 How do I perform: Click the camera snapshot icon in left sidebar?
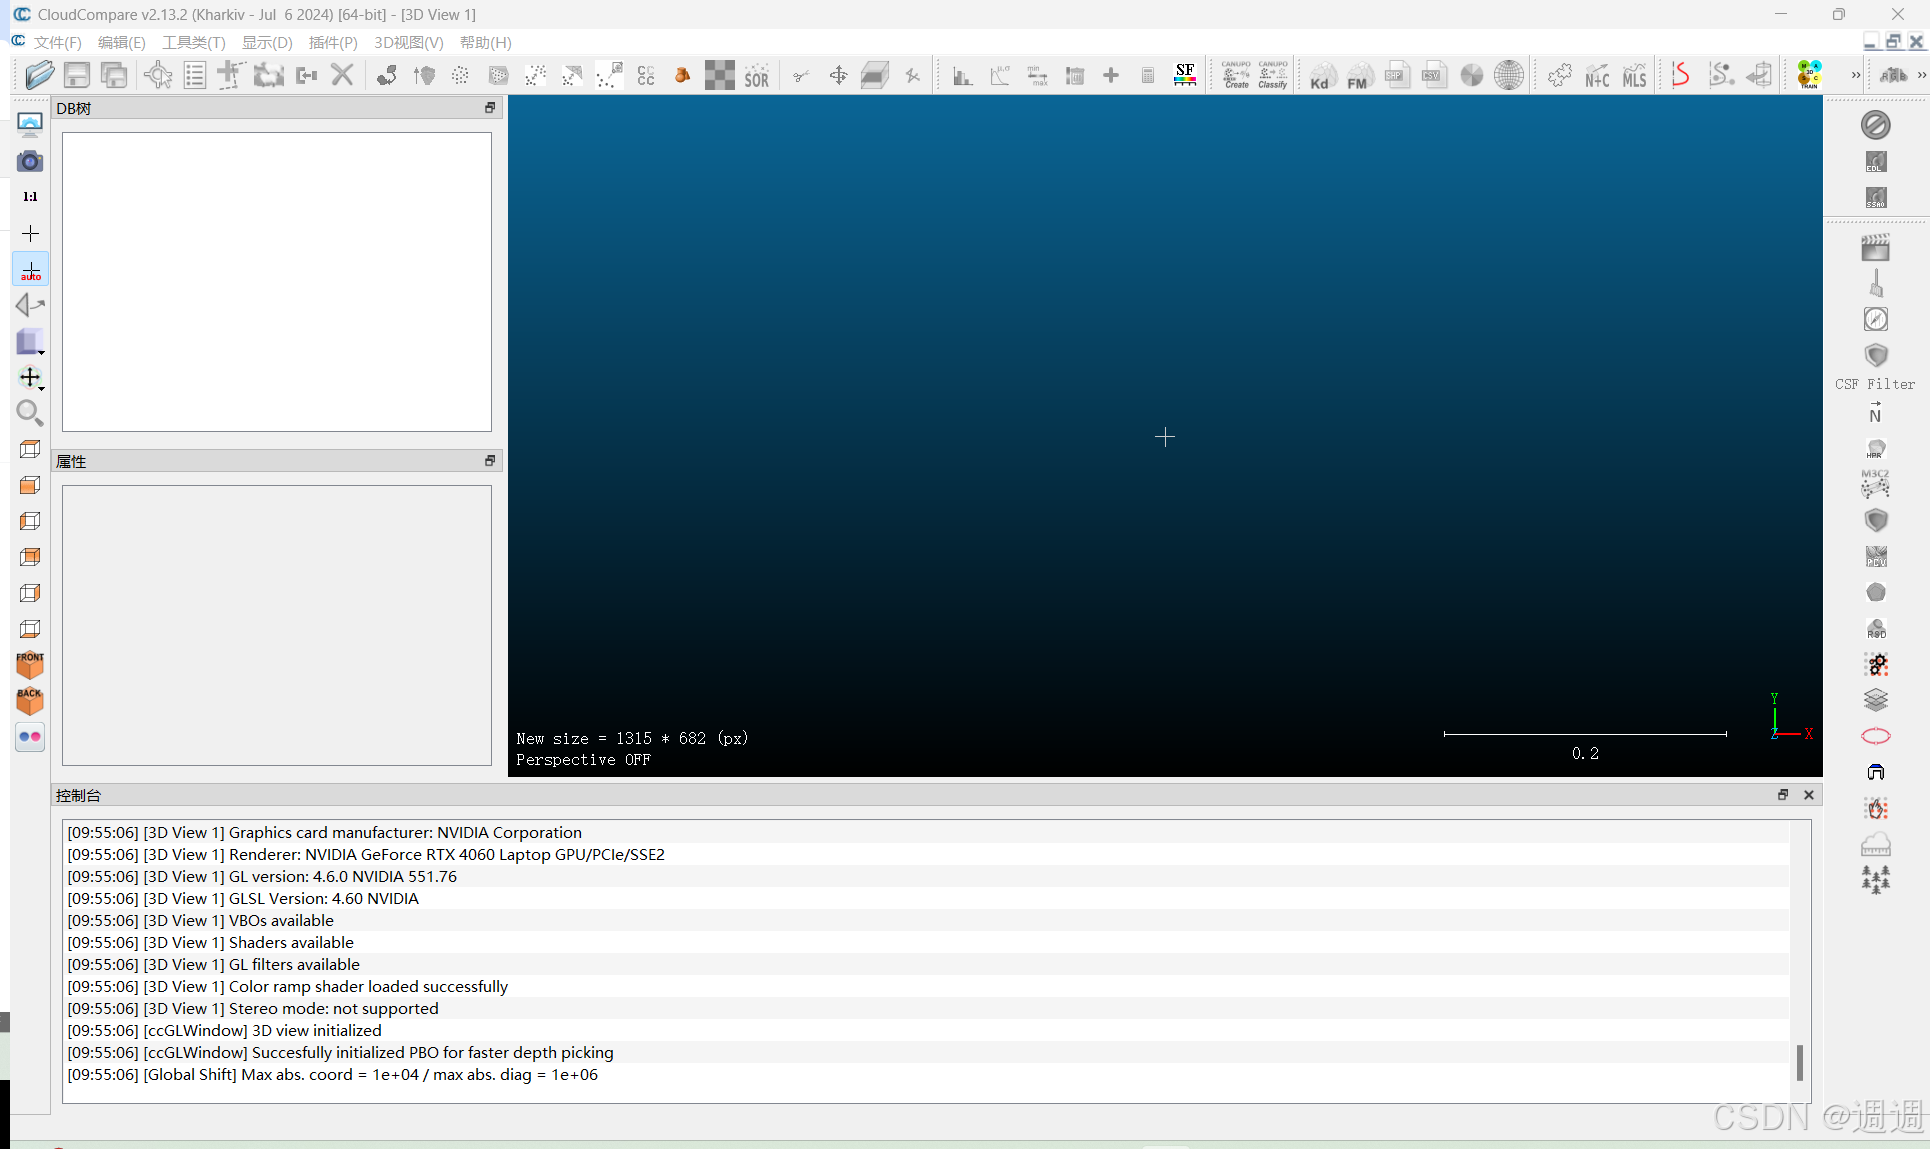click(30, 161)
